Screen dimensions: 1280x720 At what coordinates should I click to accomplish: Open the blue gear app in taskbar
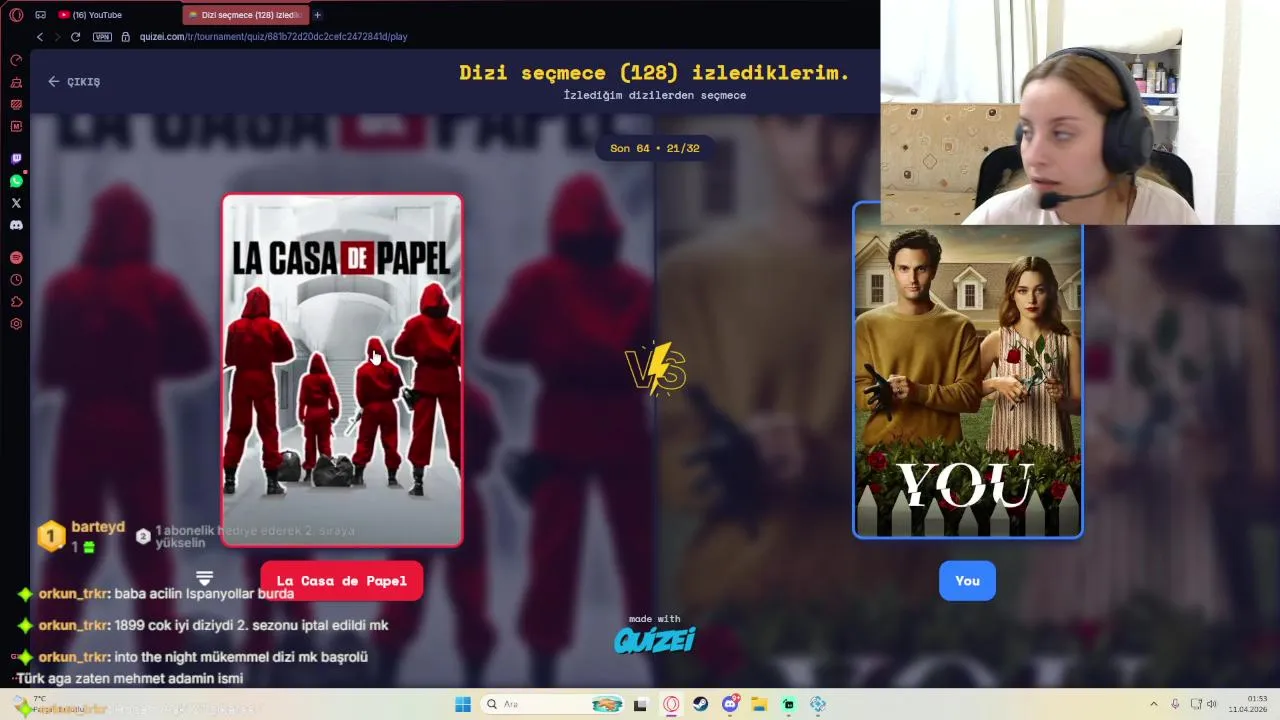click(x=818, y=704)
